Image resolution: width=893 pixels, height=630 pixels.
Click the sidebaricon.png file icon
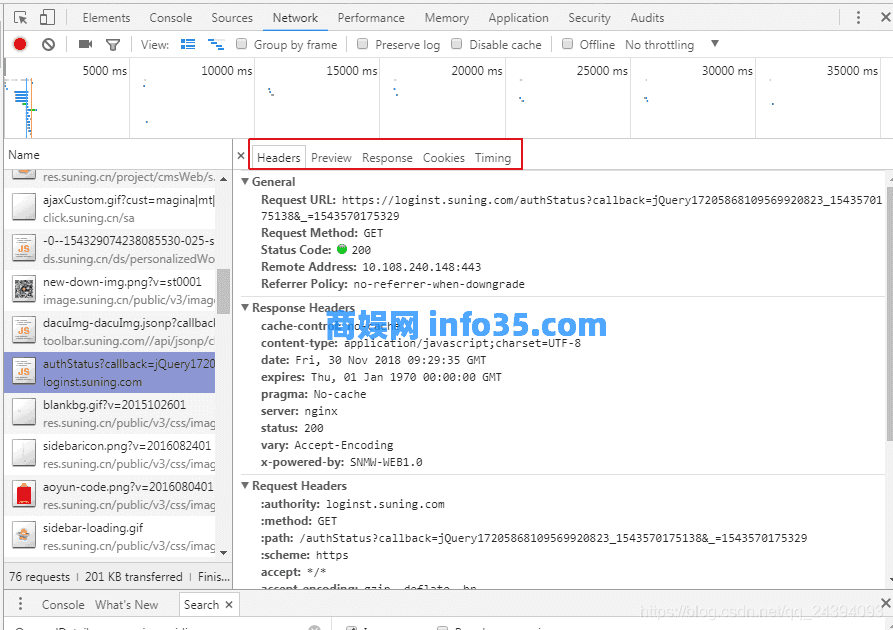[x=24, y=454]
